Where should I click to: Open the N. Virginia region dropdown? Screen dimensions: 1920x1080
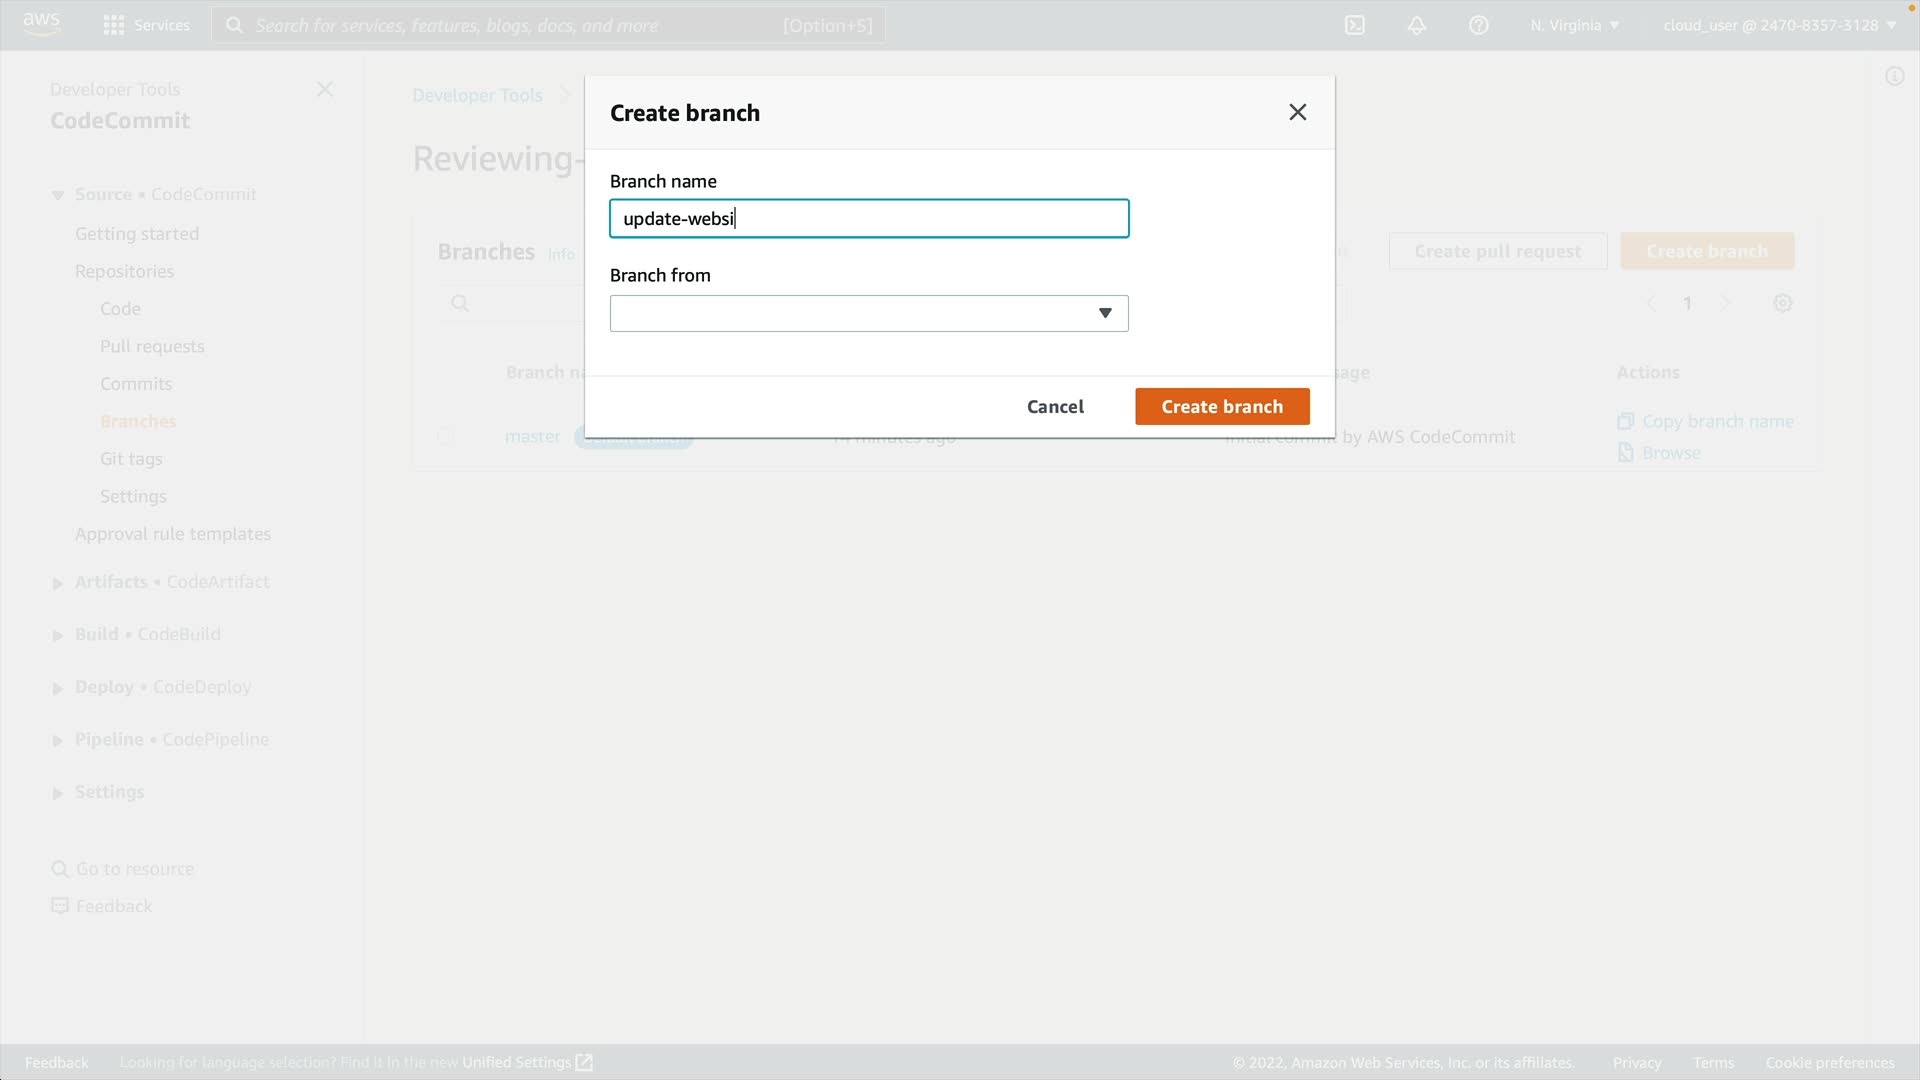pos(1574,25)
